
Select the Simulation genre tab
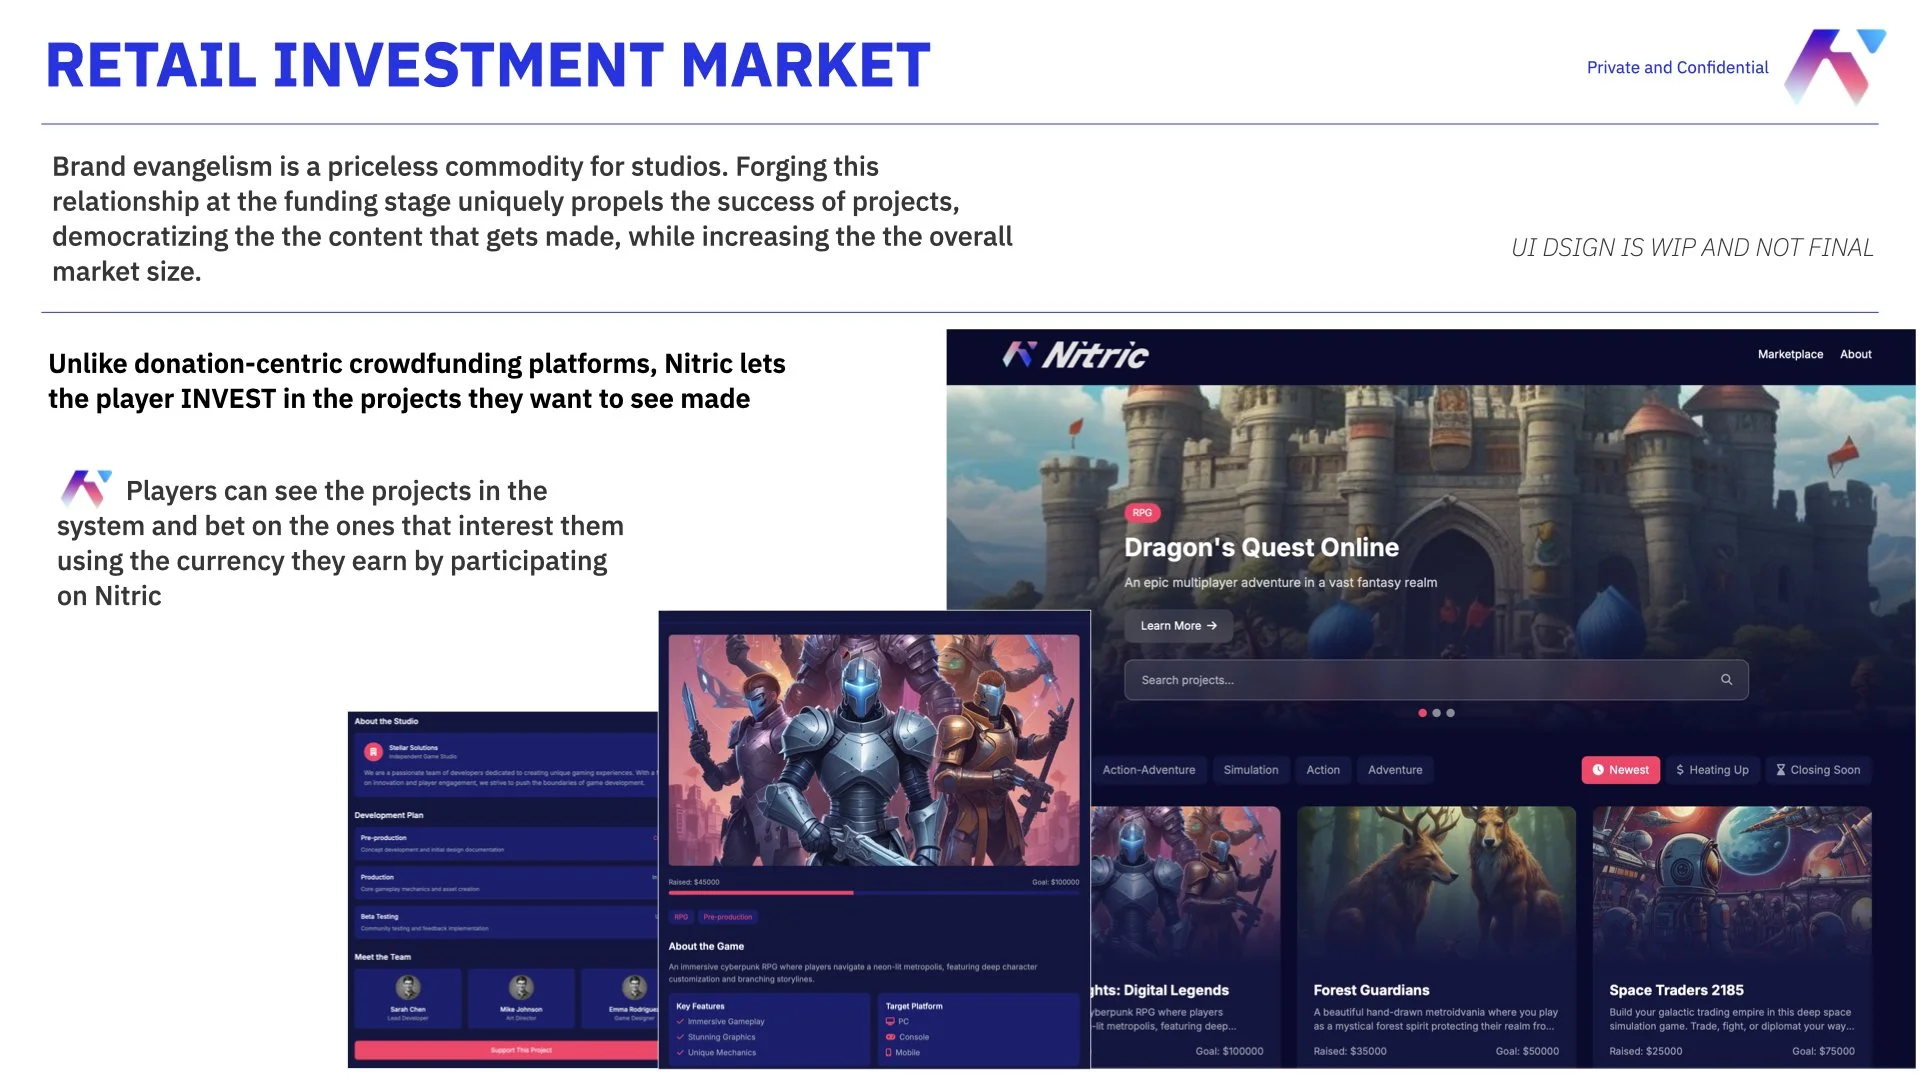pos(1251,770)
